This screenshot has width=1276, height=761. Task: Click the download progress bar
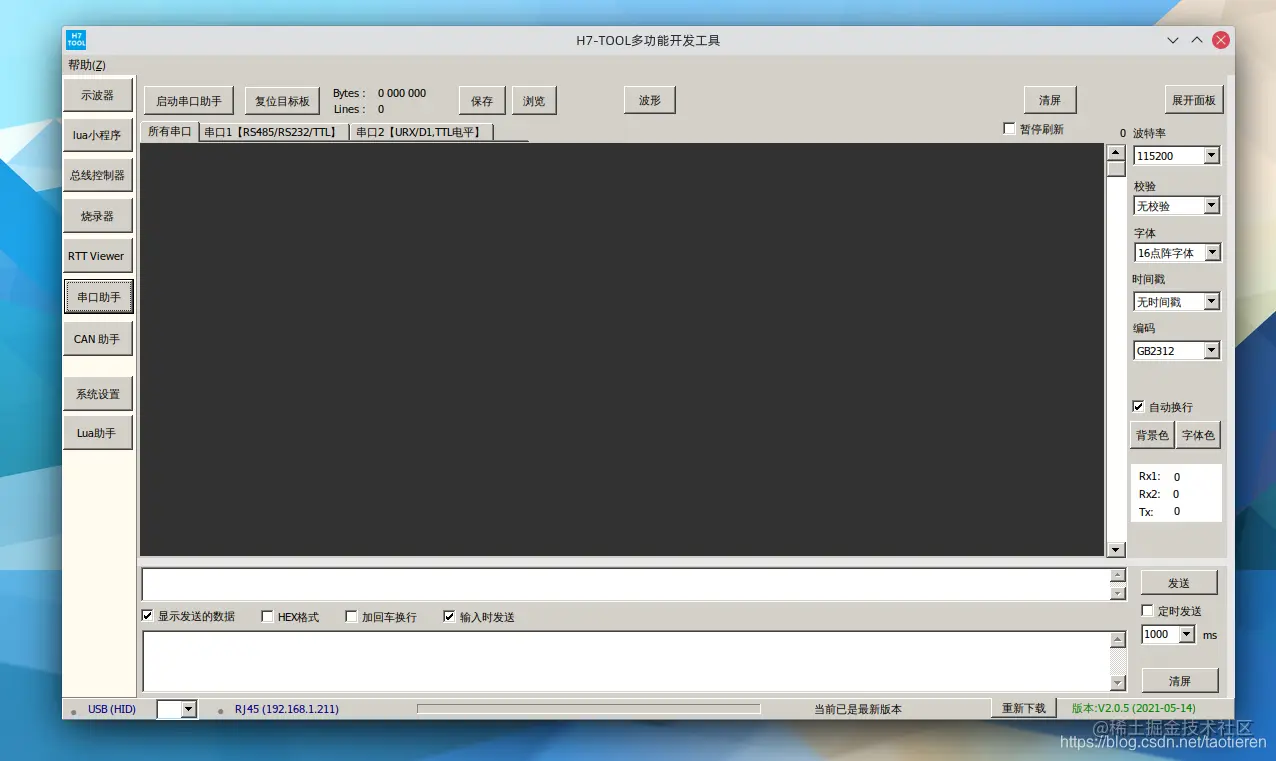pyautogui.click(x=588, y=709)
